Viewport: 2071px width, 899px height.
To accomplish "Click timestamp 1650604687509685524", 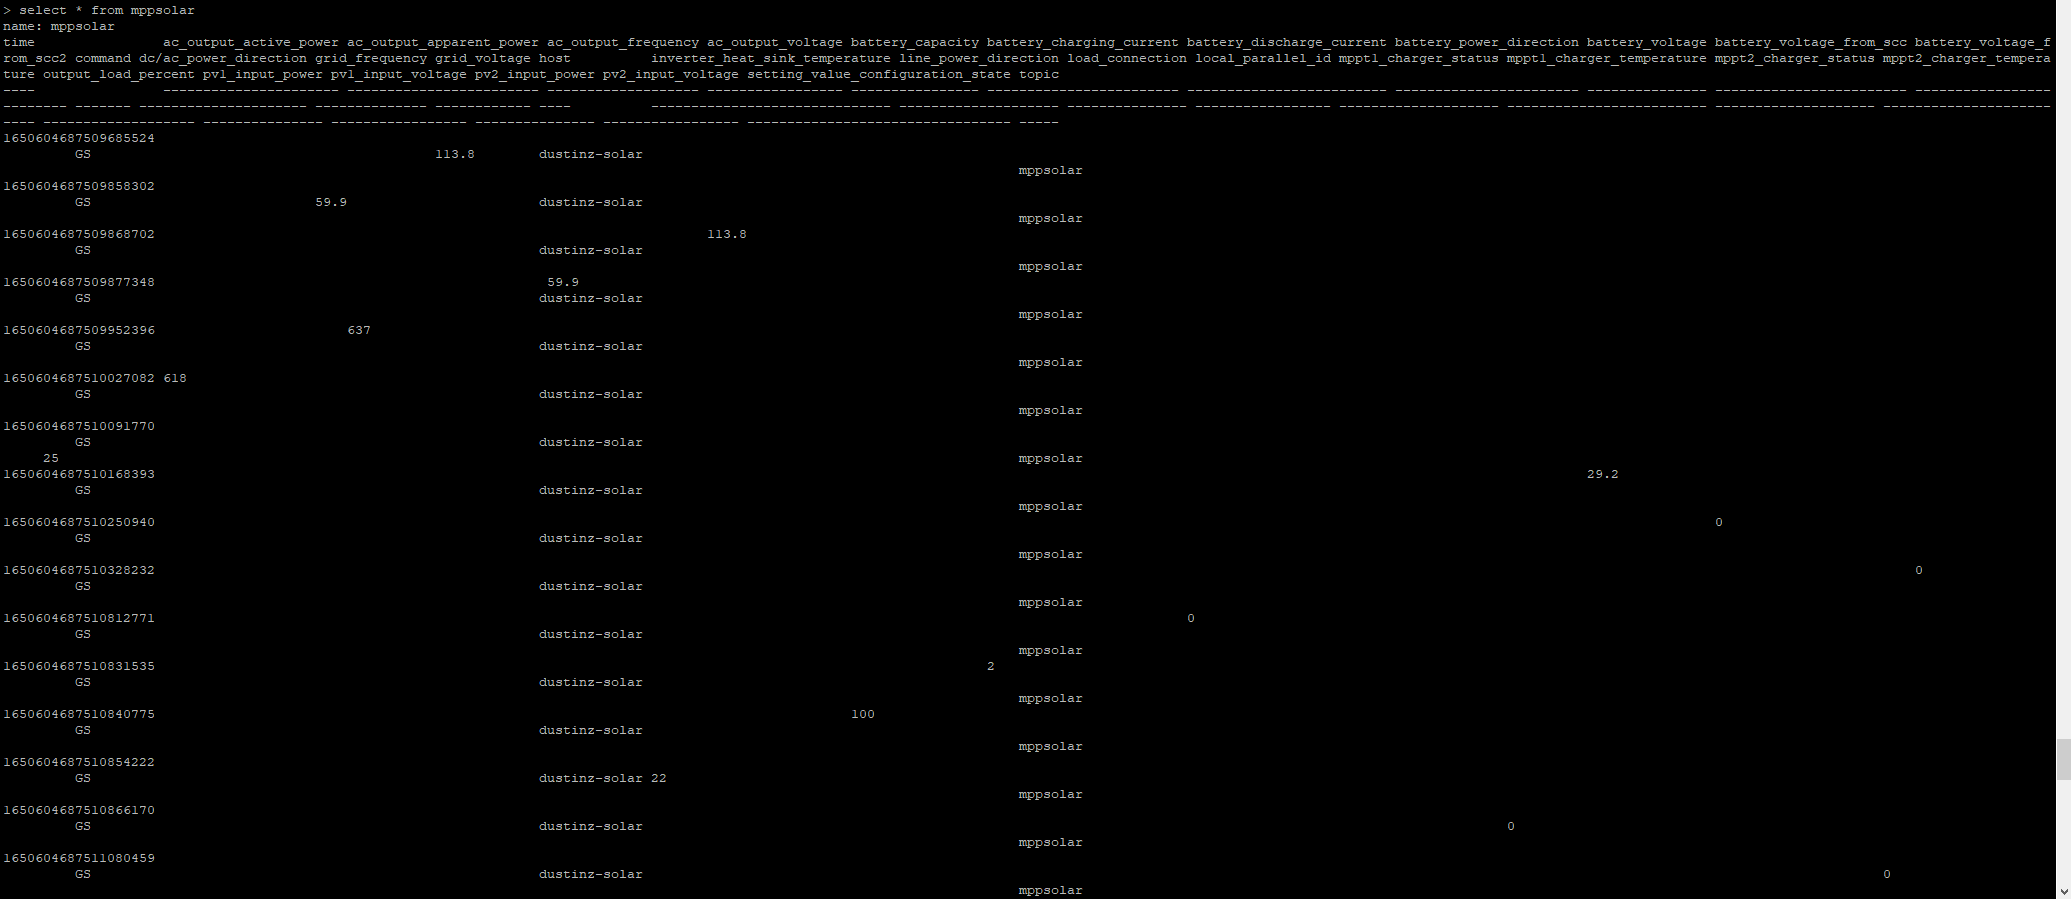I will [x=79, y=138].
